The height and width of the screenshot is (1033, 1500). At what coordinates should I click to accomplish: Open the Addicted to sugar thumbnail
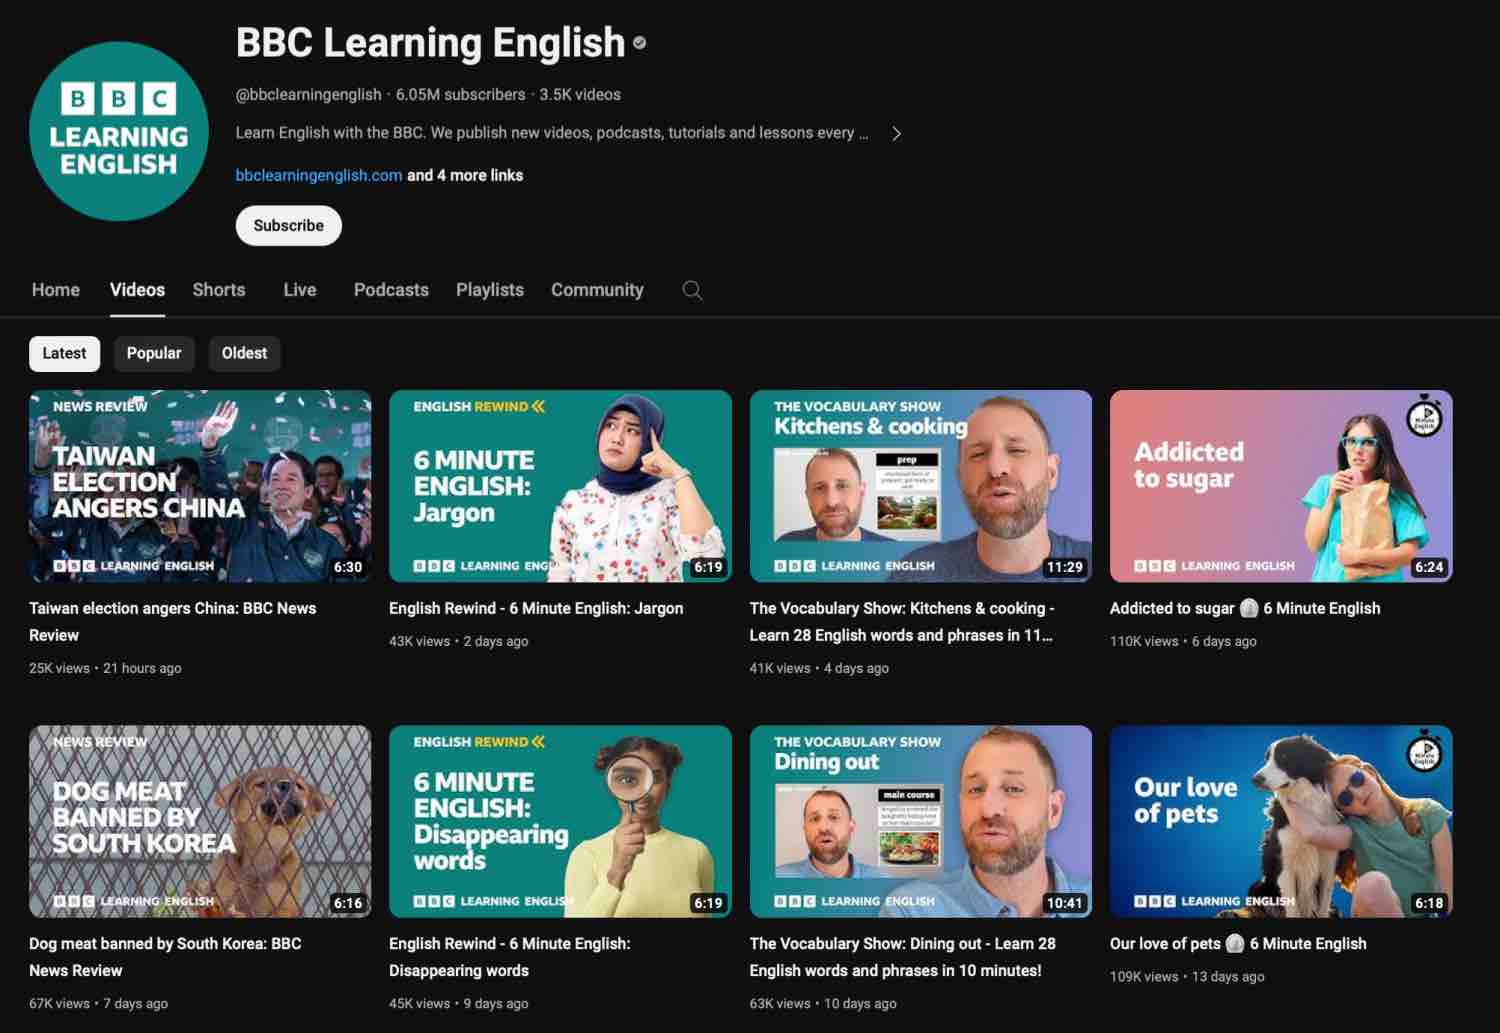coord(1281,486)
